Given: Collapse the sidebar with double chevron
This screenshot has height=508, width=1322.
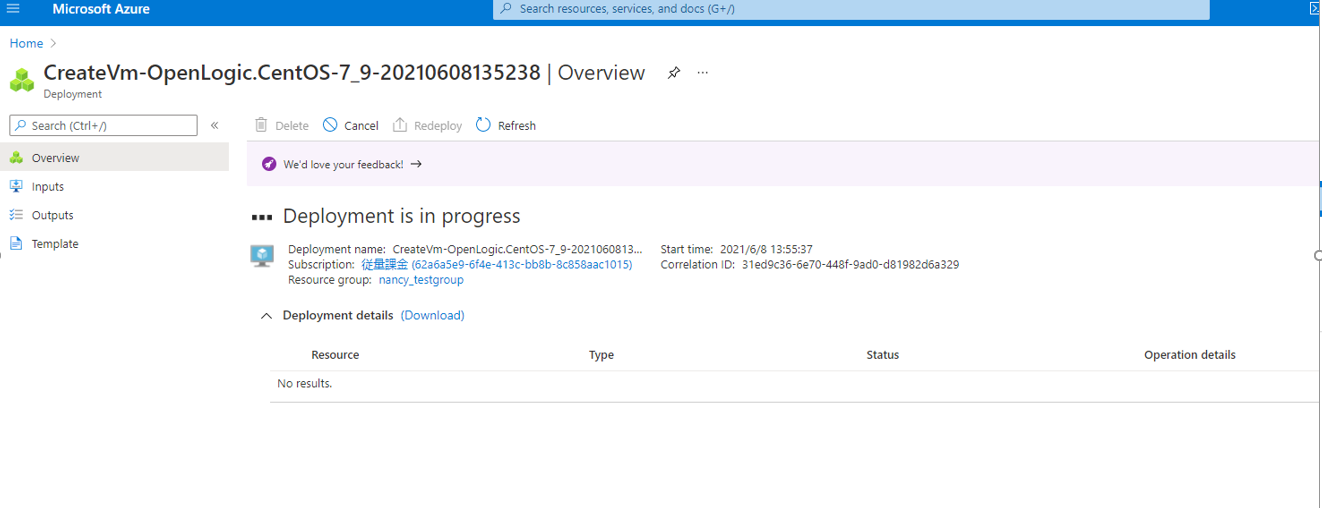Looking at the screenshot, I should tap(214, 125).
